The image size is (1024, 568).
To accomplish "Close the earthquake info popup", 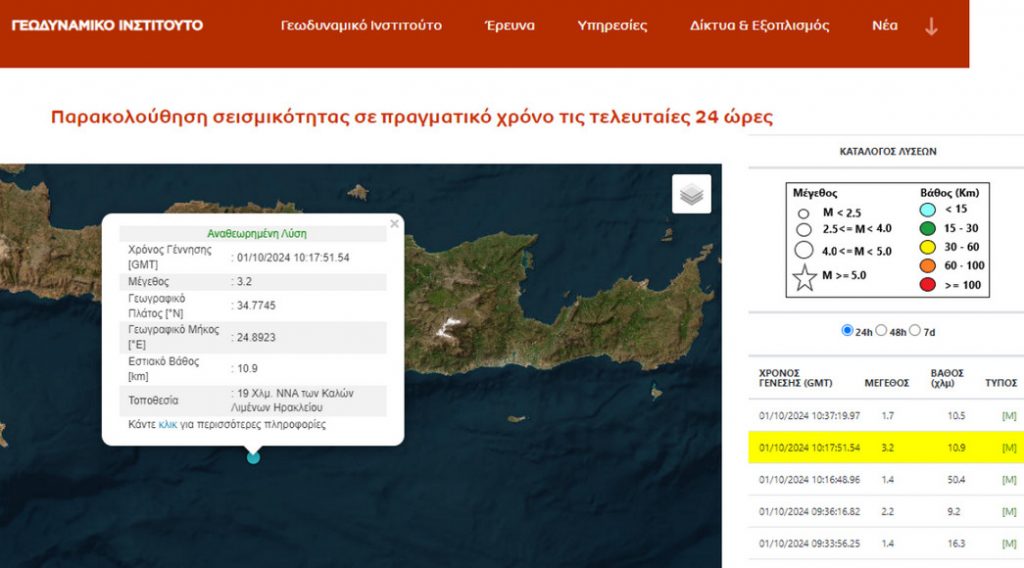I will point(394,224).
